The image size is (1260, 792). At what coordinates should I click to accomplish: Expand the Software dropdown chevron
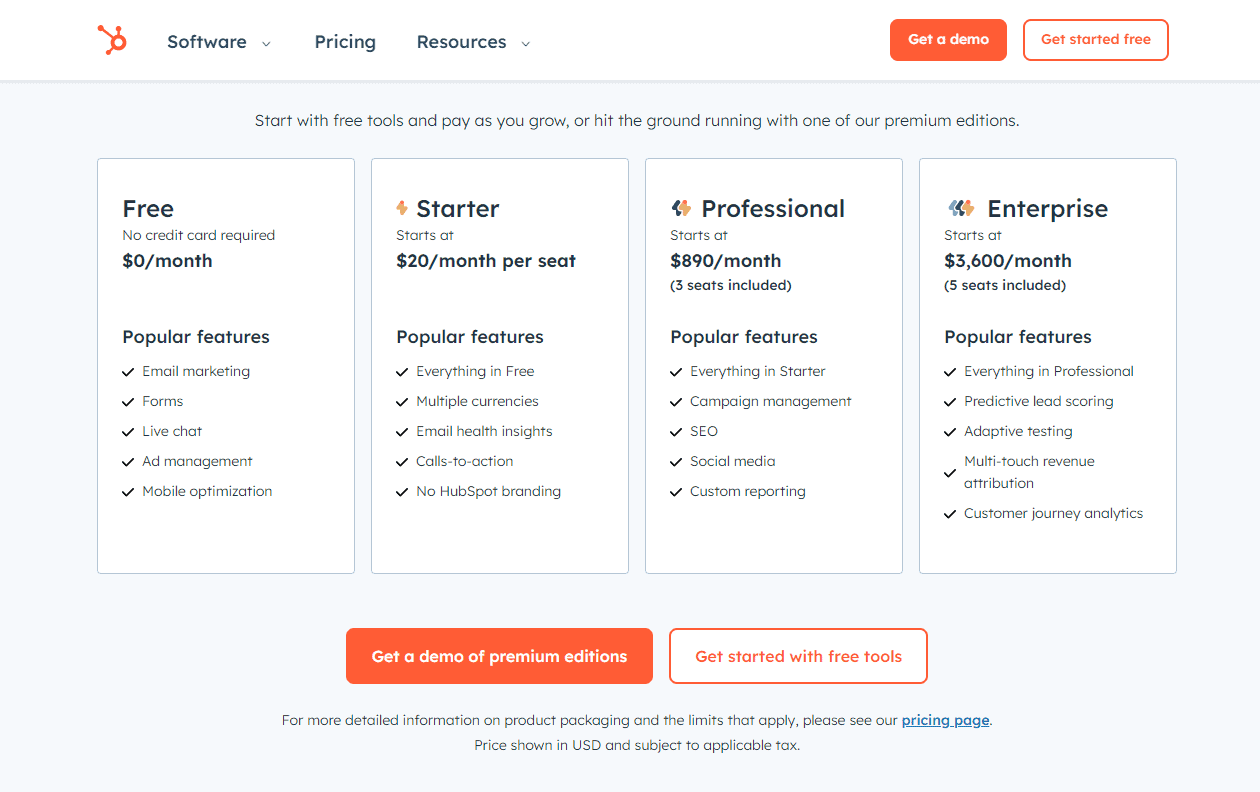coord(266,43)
